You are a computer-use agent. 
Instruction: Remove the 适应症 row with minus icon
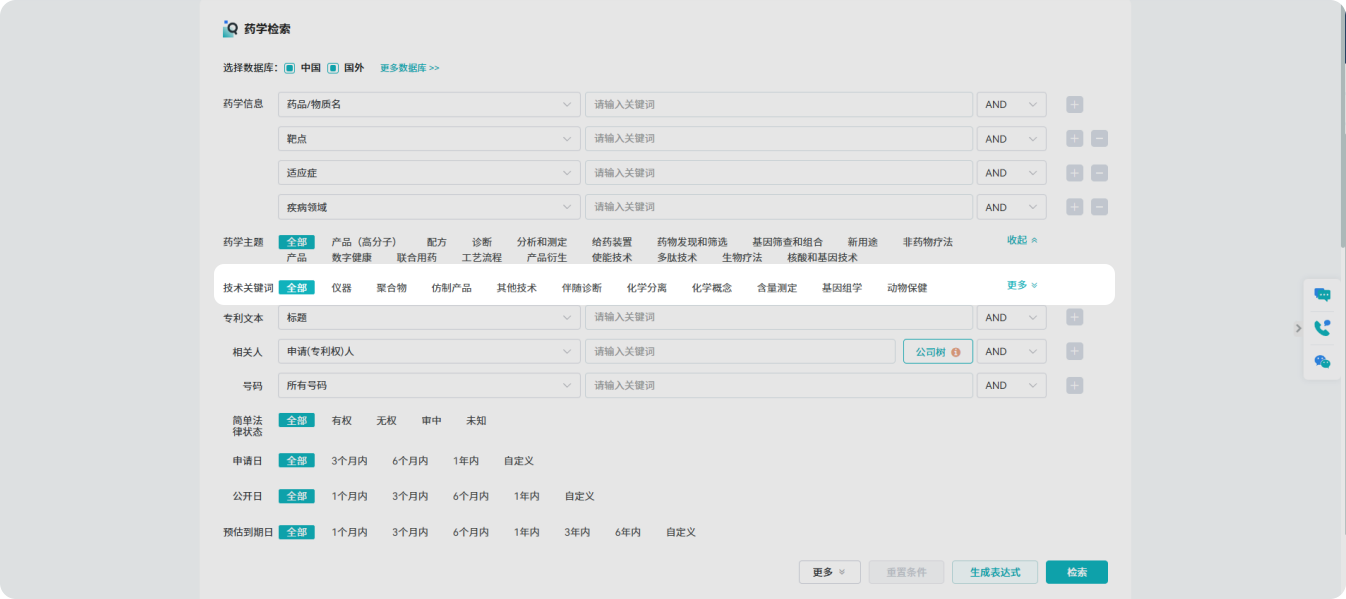[x=1099, y=173]
